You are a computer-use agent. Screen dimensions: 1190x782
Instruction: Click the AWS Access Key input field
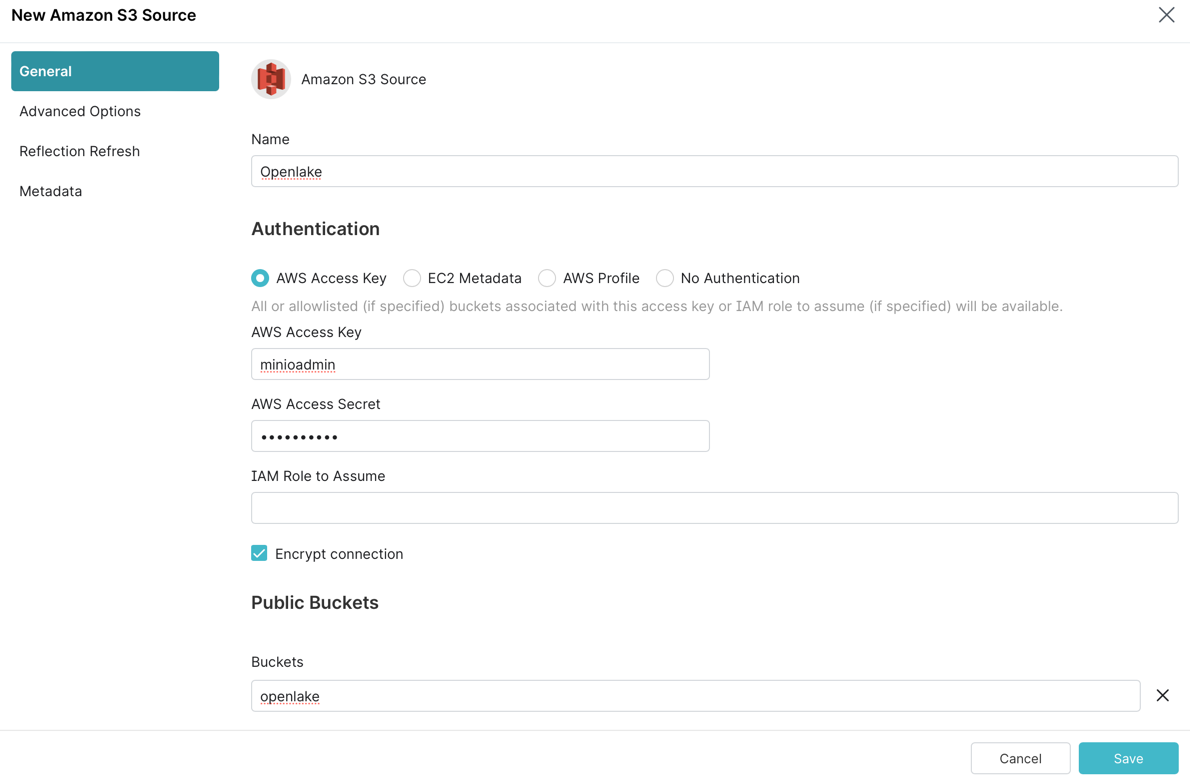tap(480, 364)
